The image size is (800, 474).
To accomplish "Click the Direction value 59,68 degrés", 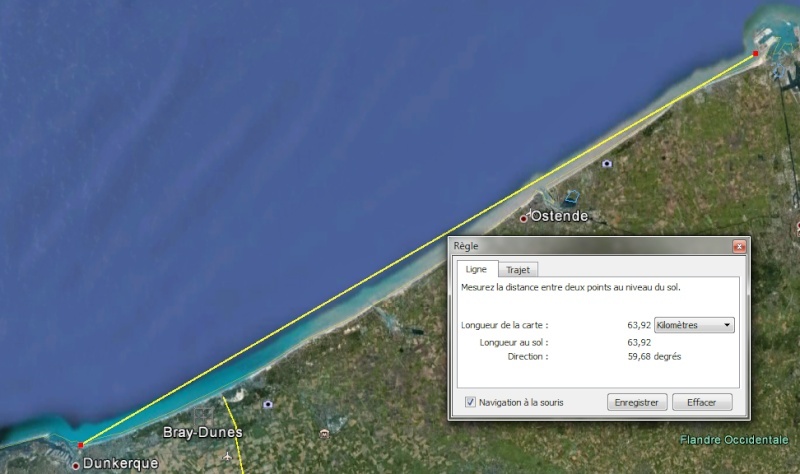I will coord(654,357).
